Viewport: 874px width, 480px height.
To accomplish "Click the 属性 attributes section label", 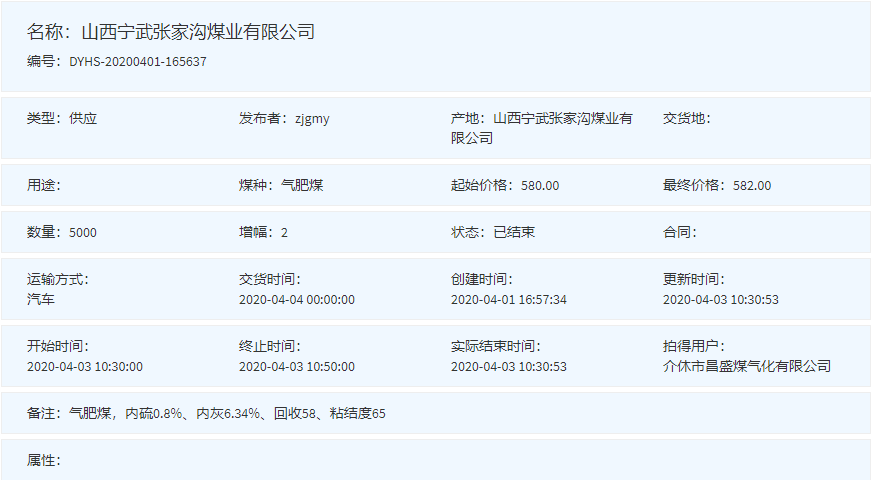I will coord(44,460).
